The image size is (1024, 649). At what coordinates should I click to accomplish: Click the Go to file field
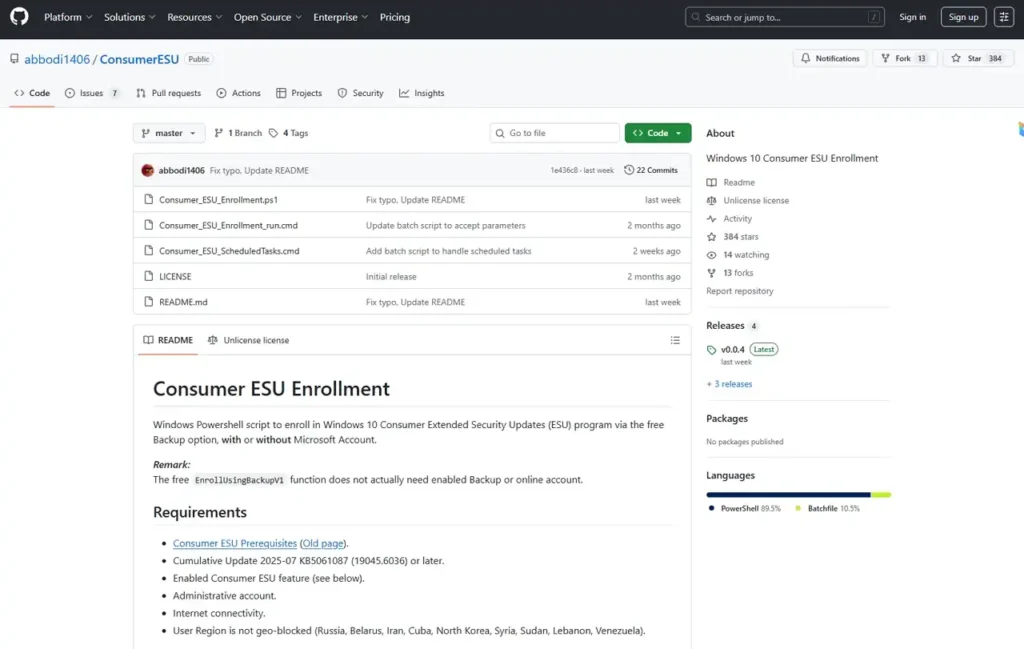[555, 133]
